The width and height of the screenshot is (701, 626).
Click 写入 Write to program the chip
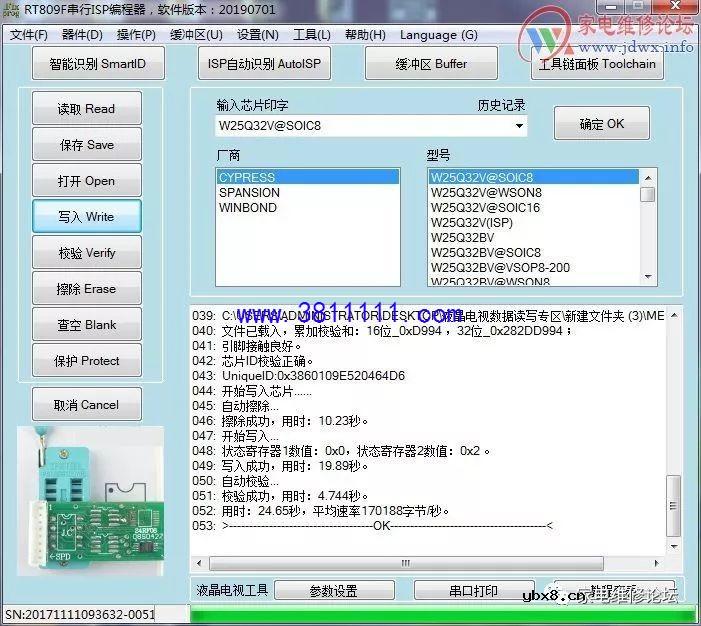pos(86,217)
